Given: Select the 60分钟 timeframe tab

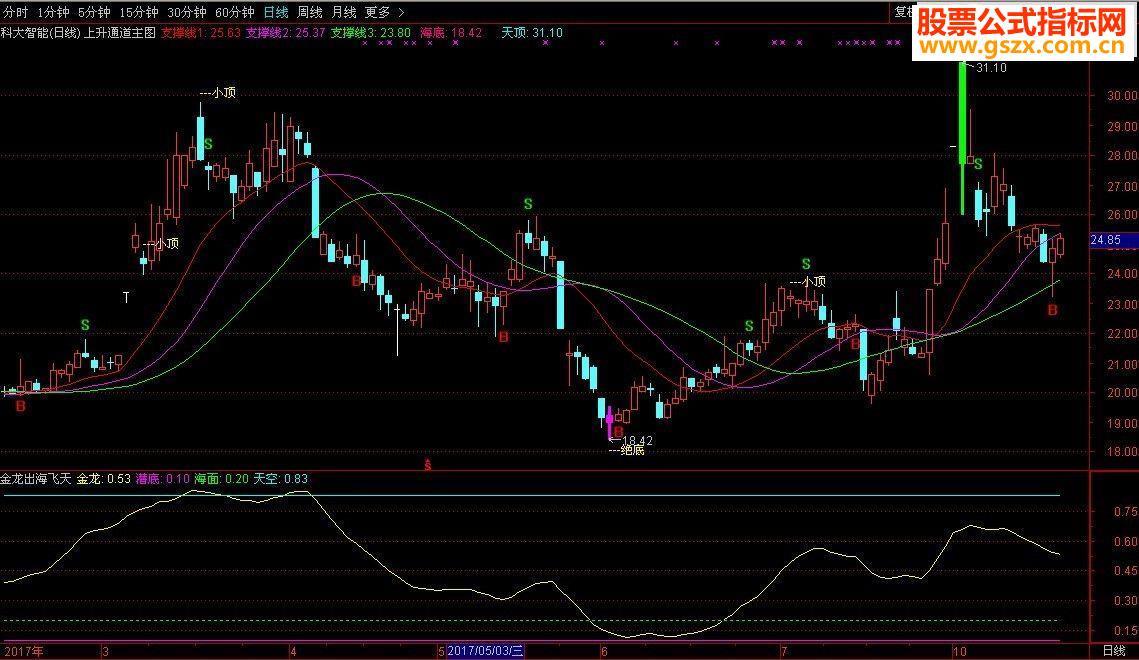Looking at the screenshot, I should pyautogui.click(x=235, y=12).
